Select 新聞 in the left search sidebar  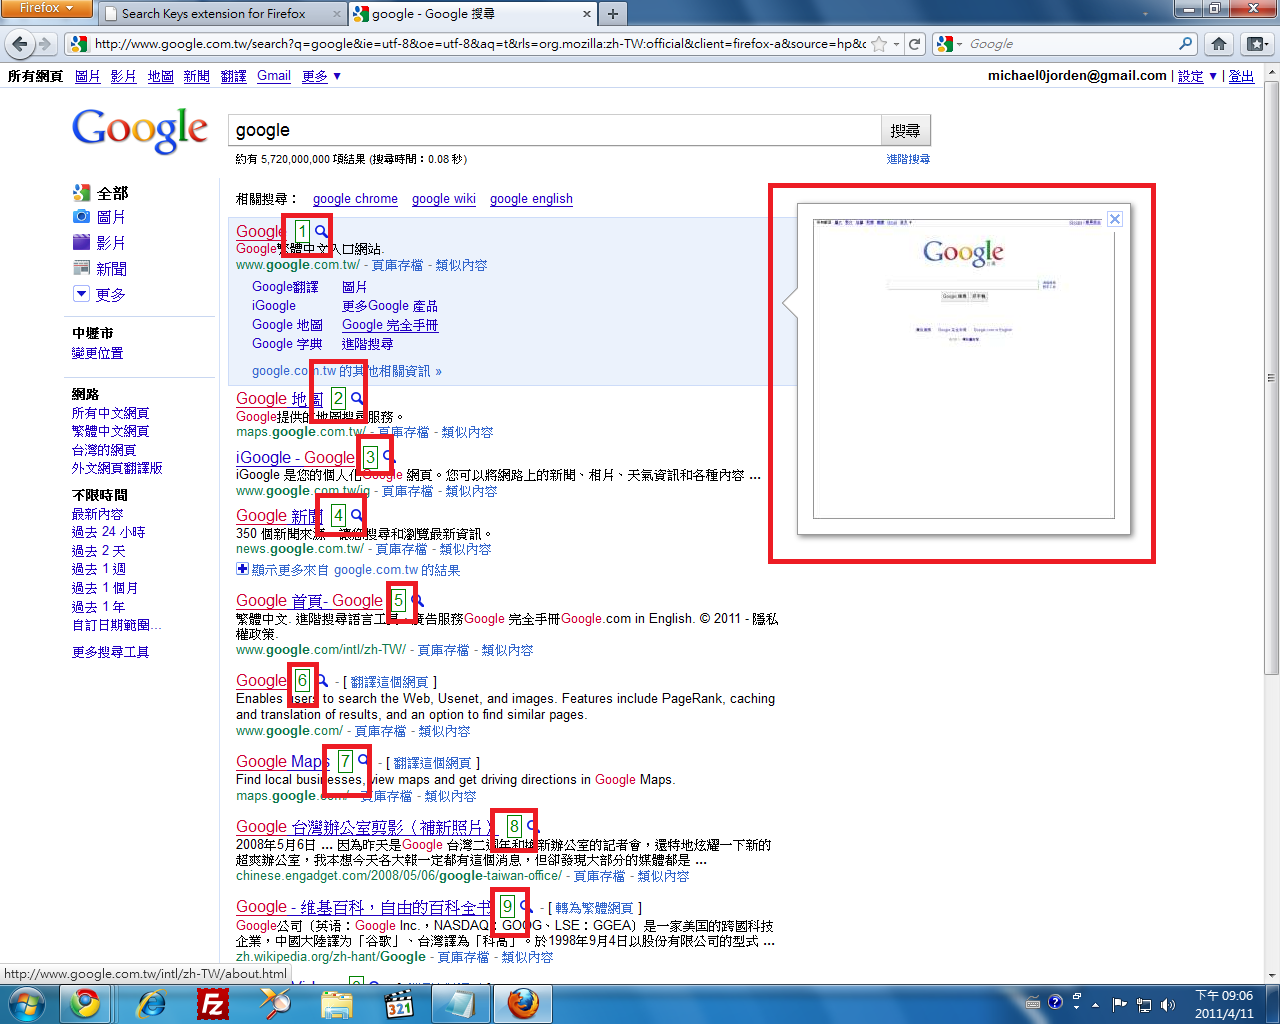(x=100, y=269)
